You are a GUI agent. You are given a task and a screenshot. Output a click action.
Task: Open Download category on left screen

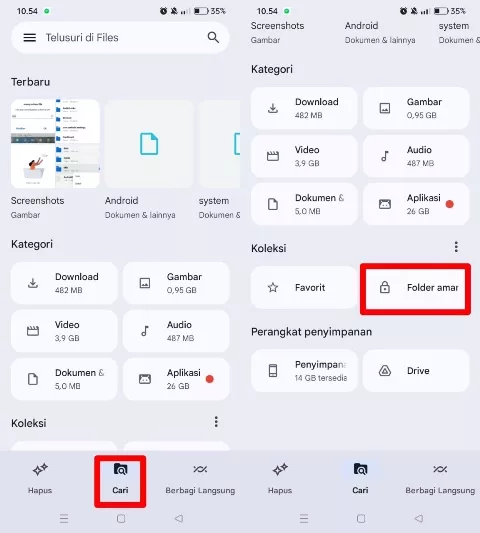(64, 283)
